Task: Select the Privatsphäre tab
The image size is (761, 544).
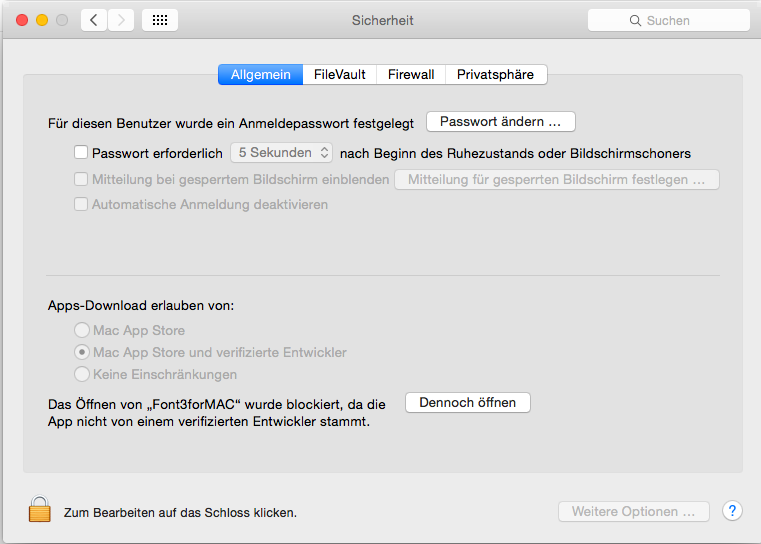Action: tap(495, 74)
